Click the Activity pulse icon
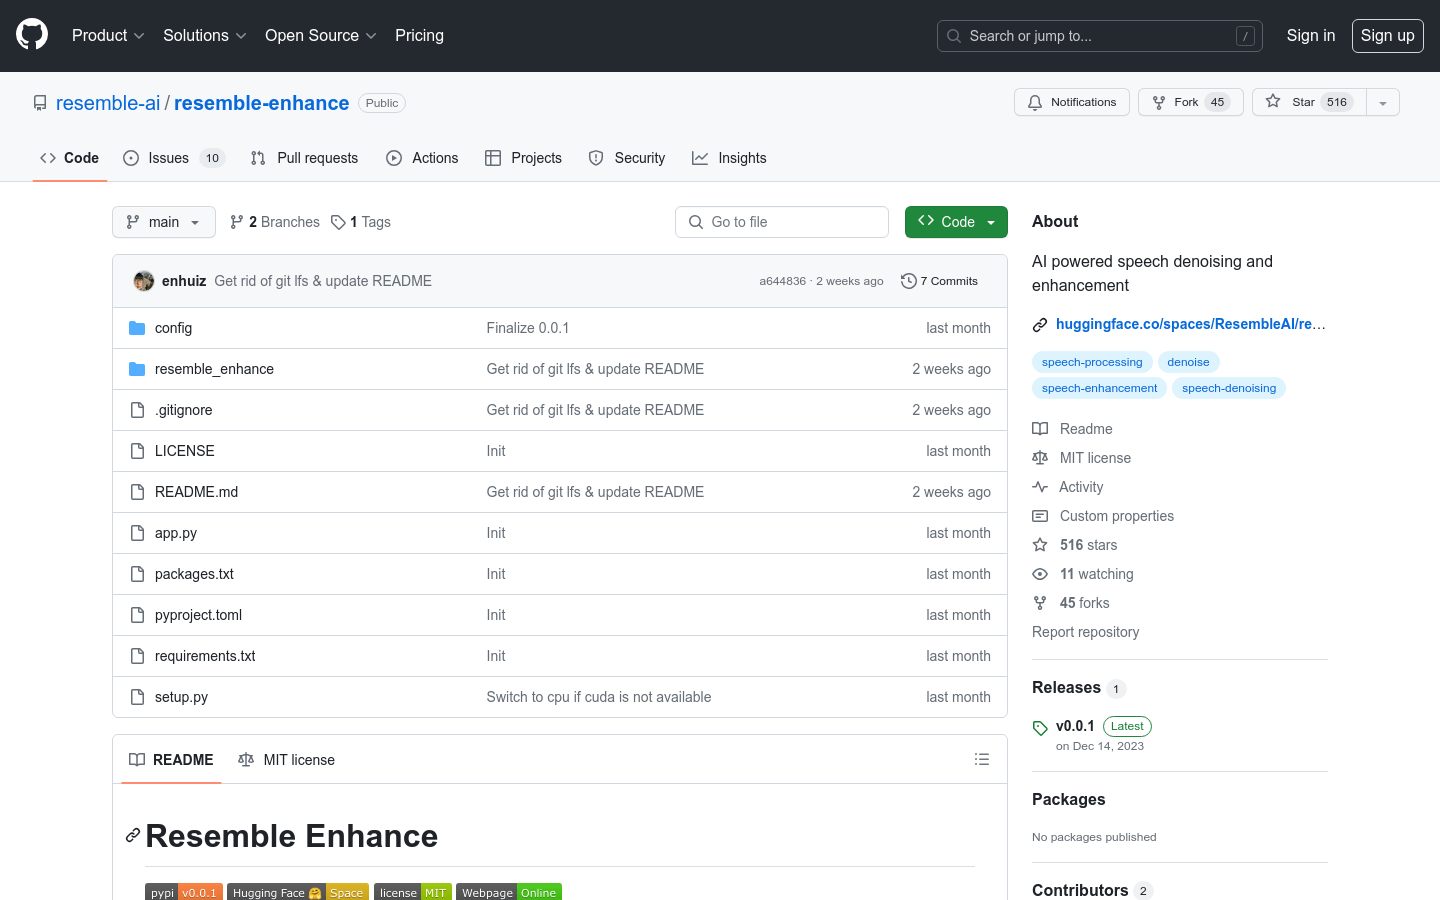The width and height of the screenshot is (1440, 900). point(1040,487)
